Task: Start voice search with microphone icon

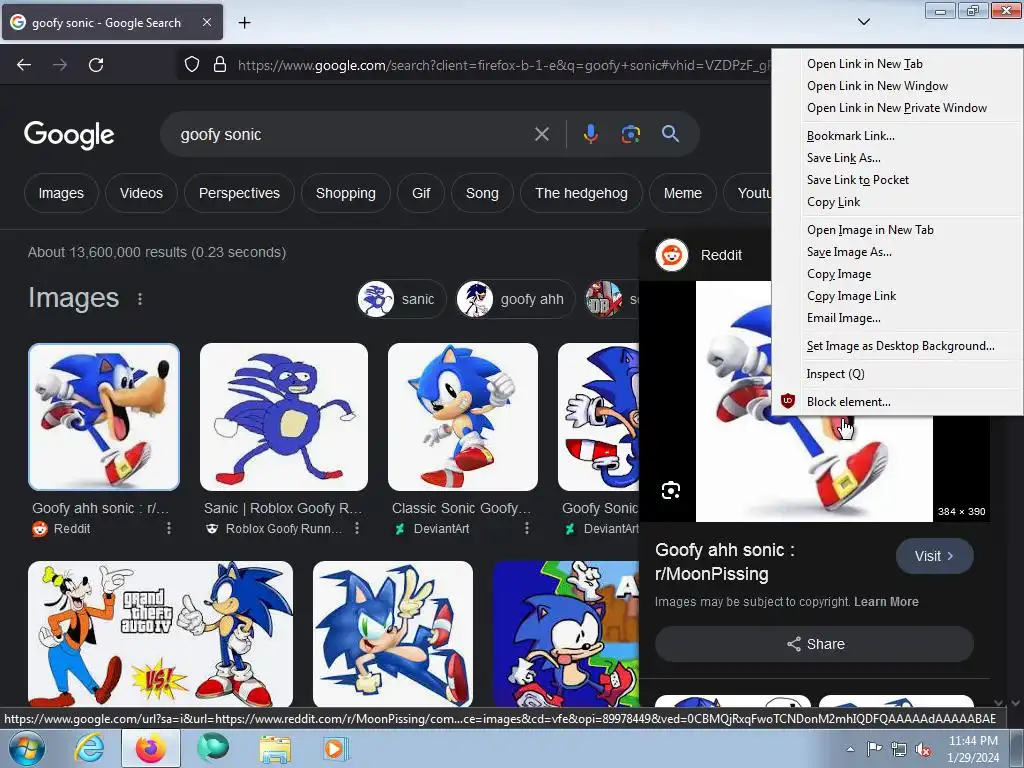Action: (x=590, y=135)
